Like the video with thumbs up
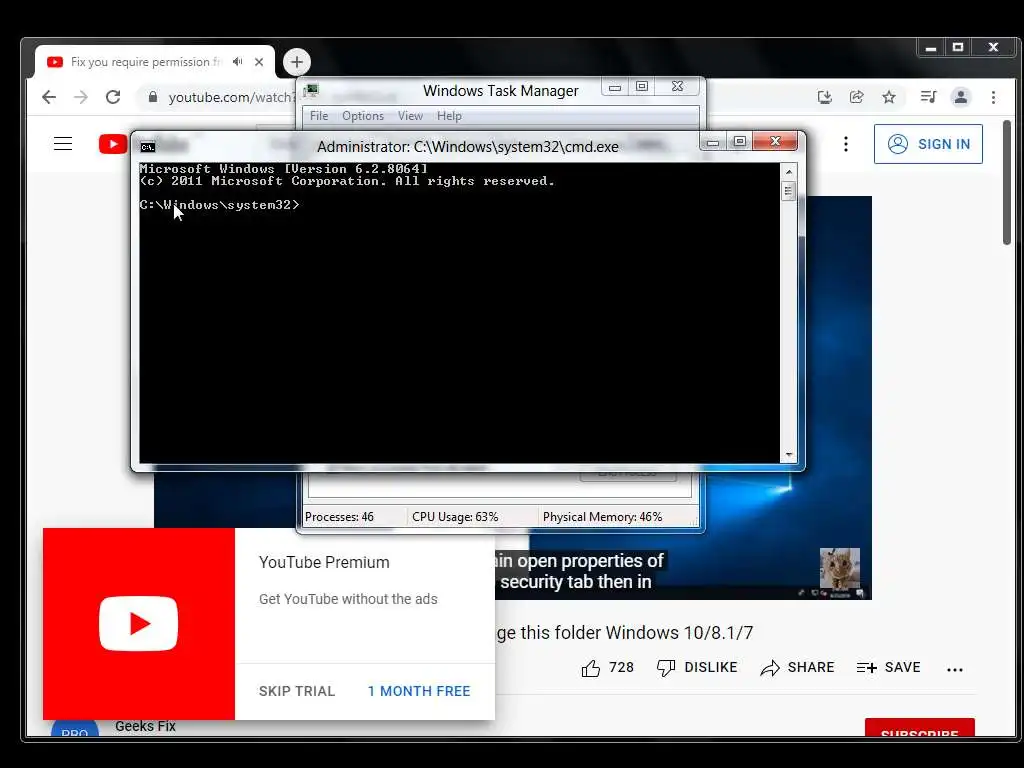Screen dimensions: 1024x768 tap(590, 668)
